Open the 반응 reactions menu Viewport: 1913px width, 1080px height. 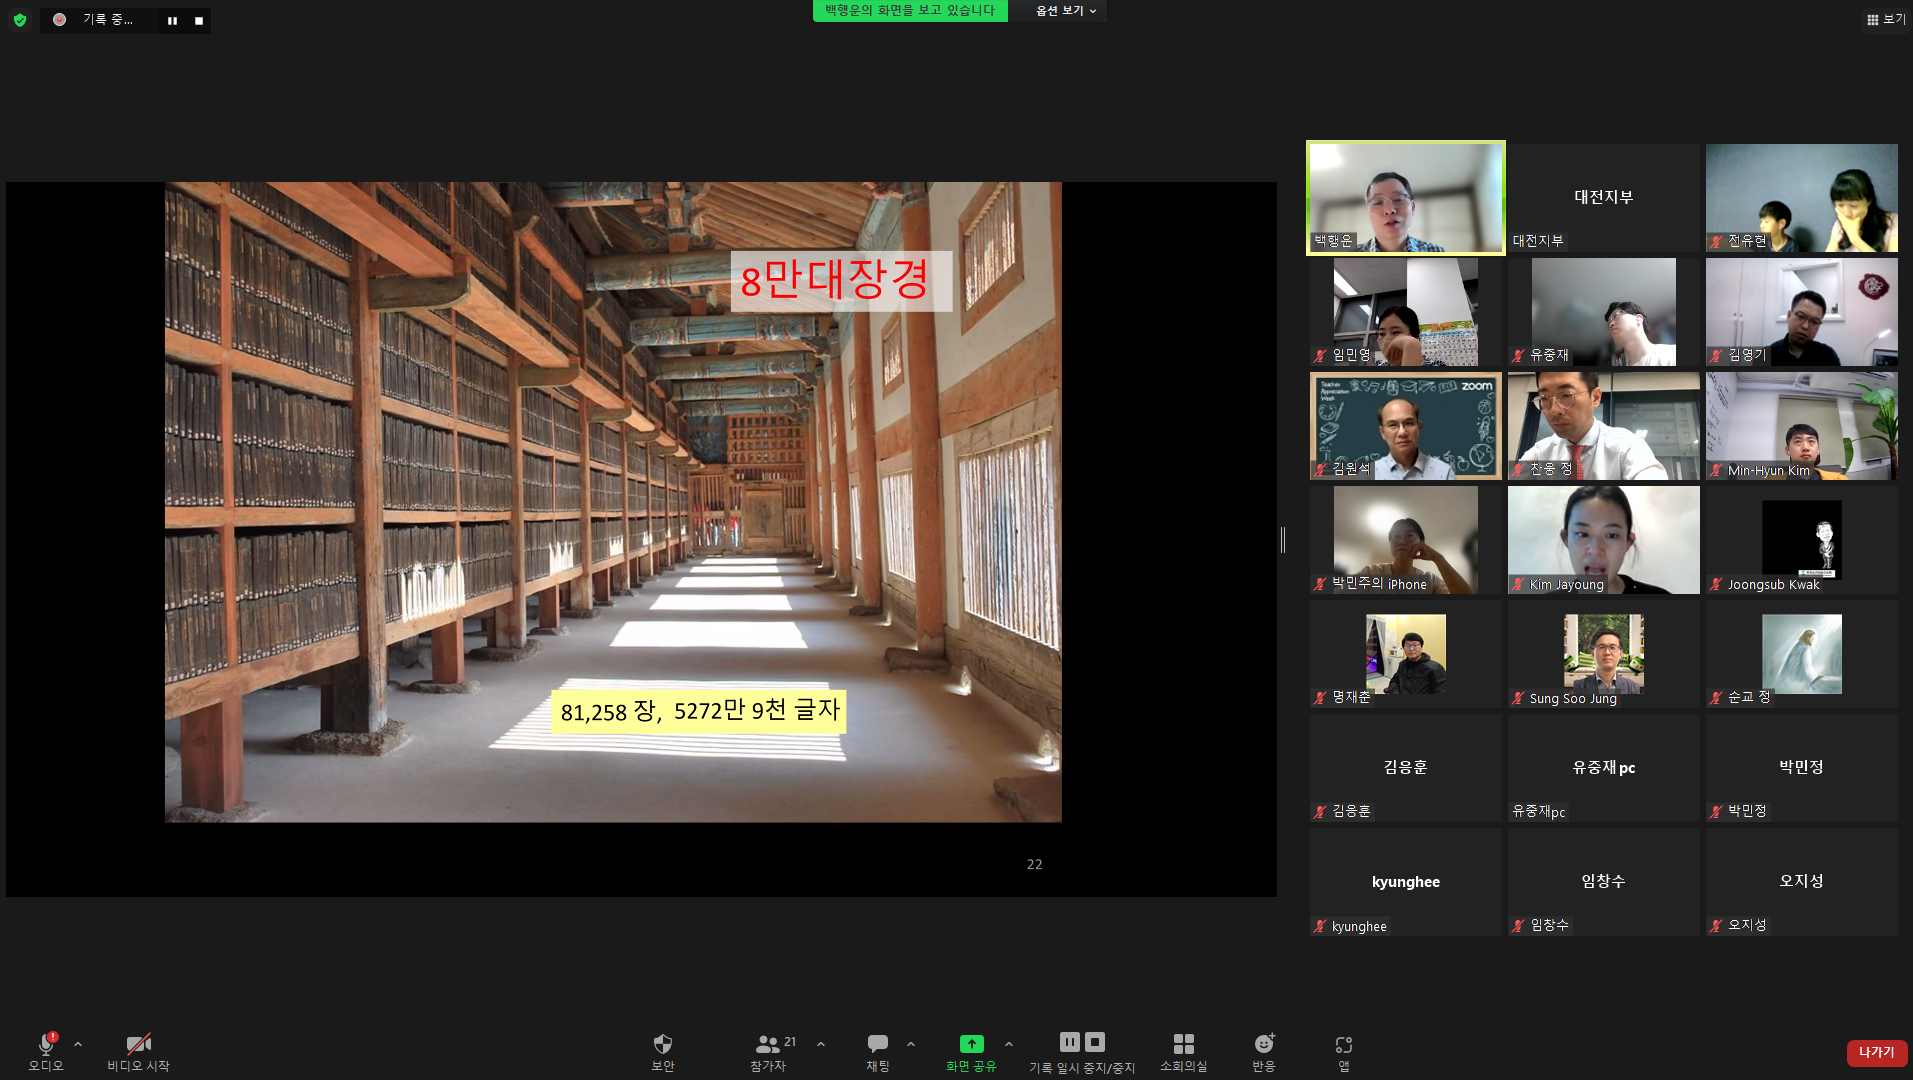tap(1264, 1052)
